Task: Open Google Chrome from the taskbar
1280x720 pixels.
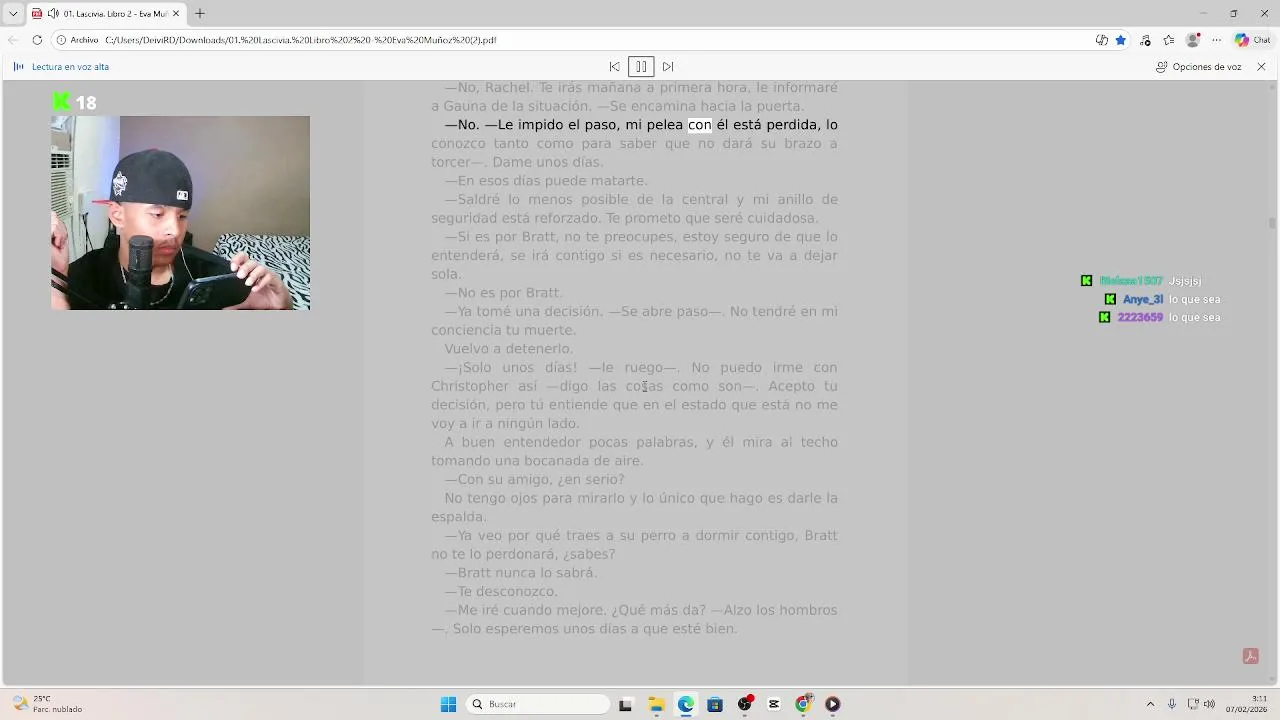Action: click(x=803, y=704)
